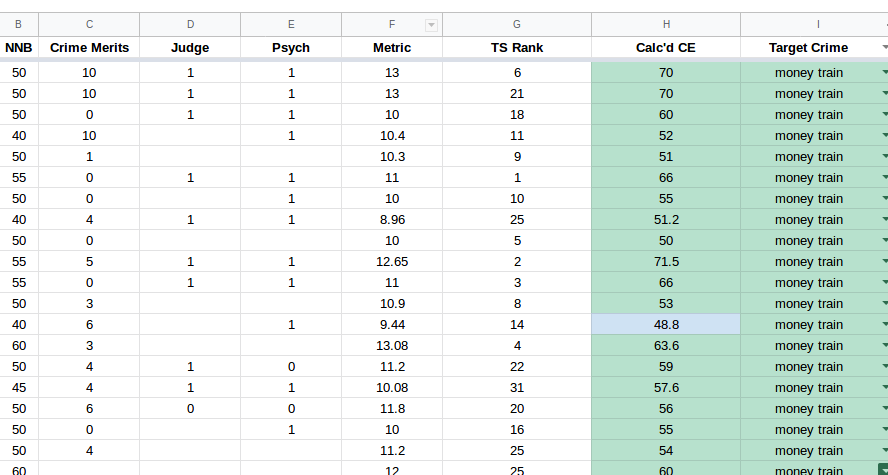Select the Metric cell showing 11.8

pos(392,409)
